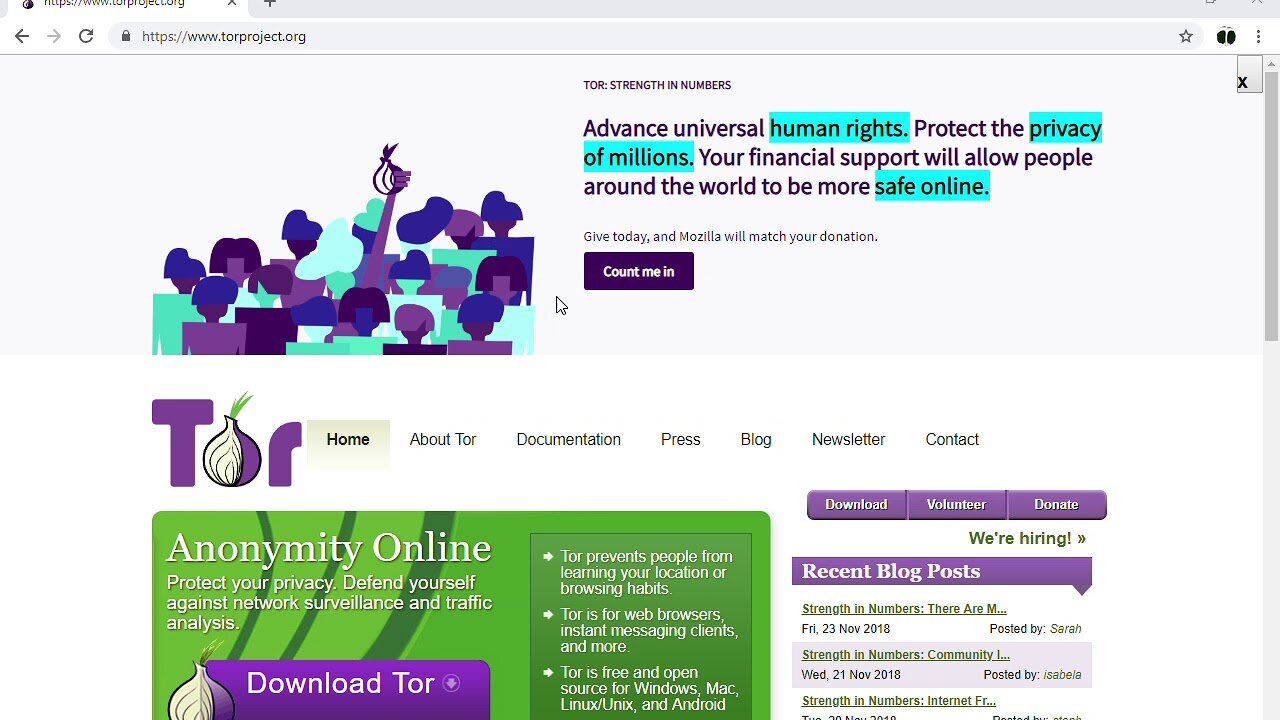Click author name isabela
Screen dimensions: 1280x720
tap(1062, 674)
